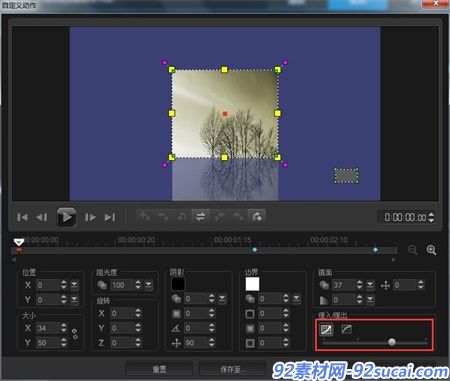
Task: Click the mirror fade-out value stepper
Action: click(x=360, y=300)
